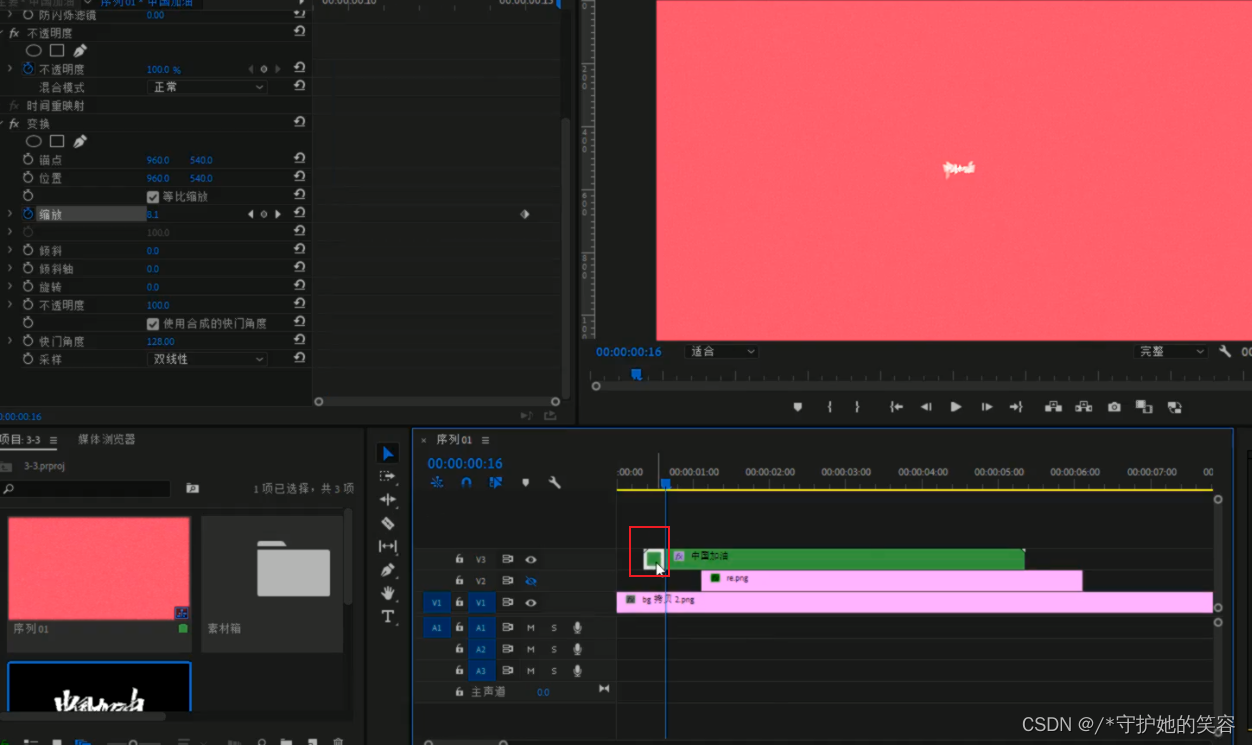This screenshot has height=745, width=1252.
Task: Click pen mask under 变换 effect
Action: 80,141
